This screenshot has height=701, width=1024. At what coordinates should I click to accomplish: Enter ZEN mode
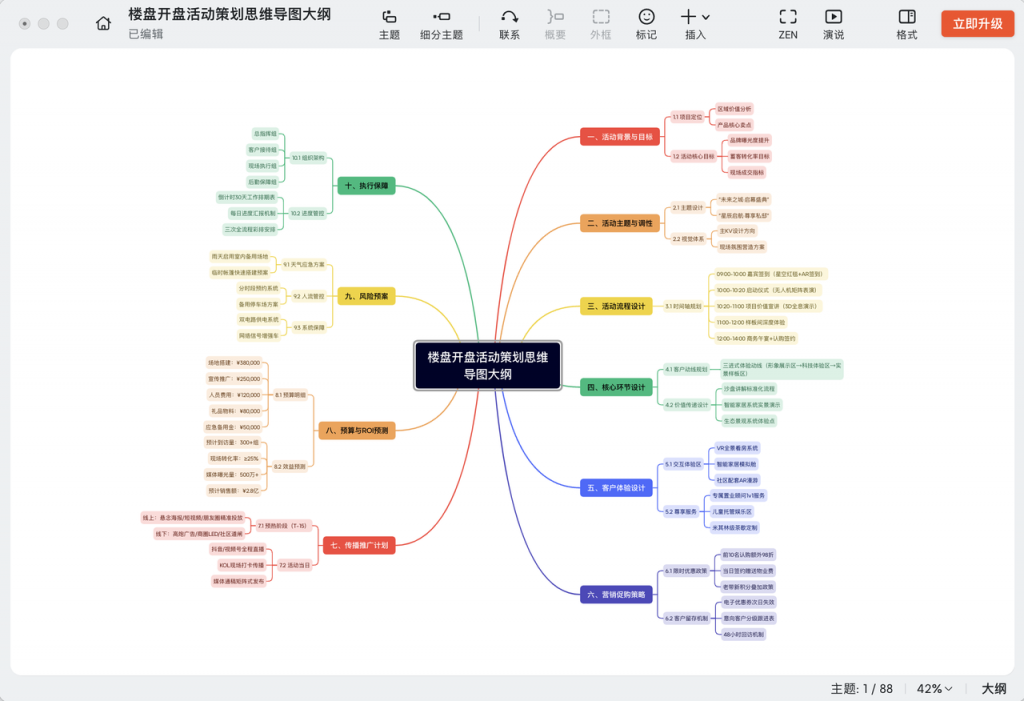pyautogui.click(x=788, y=24)
